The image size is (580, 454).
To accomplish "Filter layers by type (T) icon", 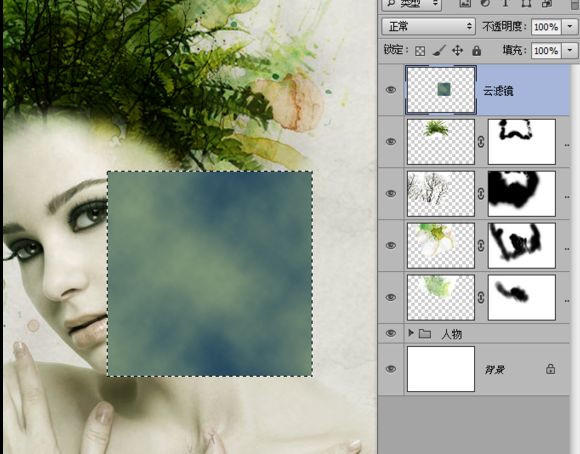I will [506, 3].
